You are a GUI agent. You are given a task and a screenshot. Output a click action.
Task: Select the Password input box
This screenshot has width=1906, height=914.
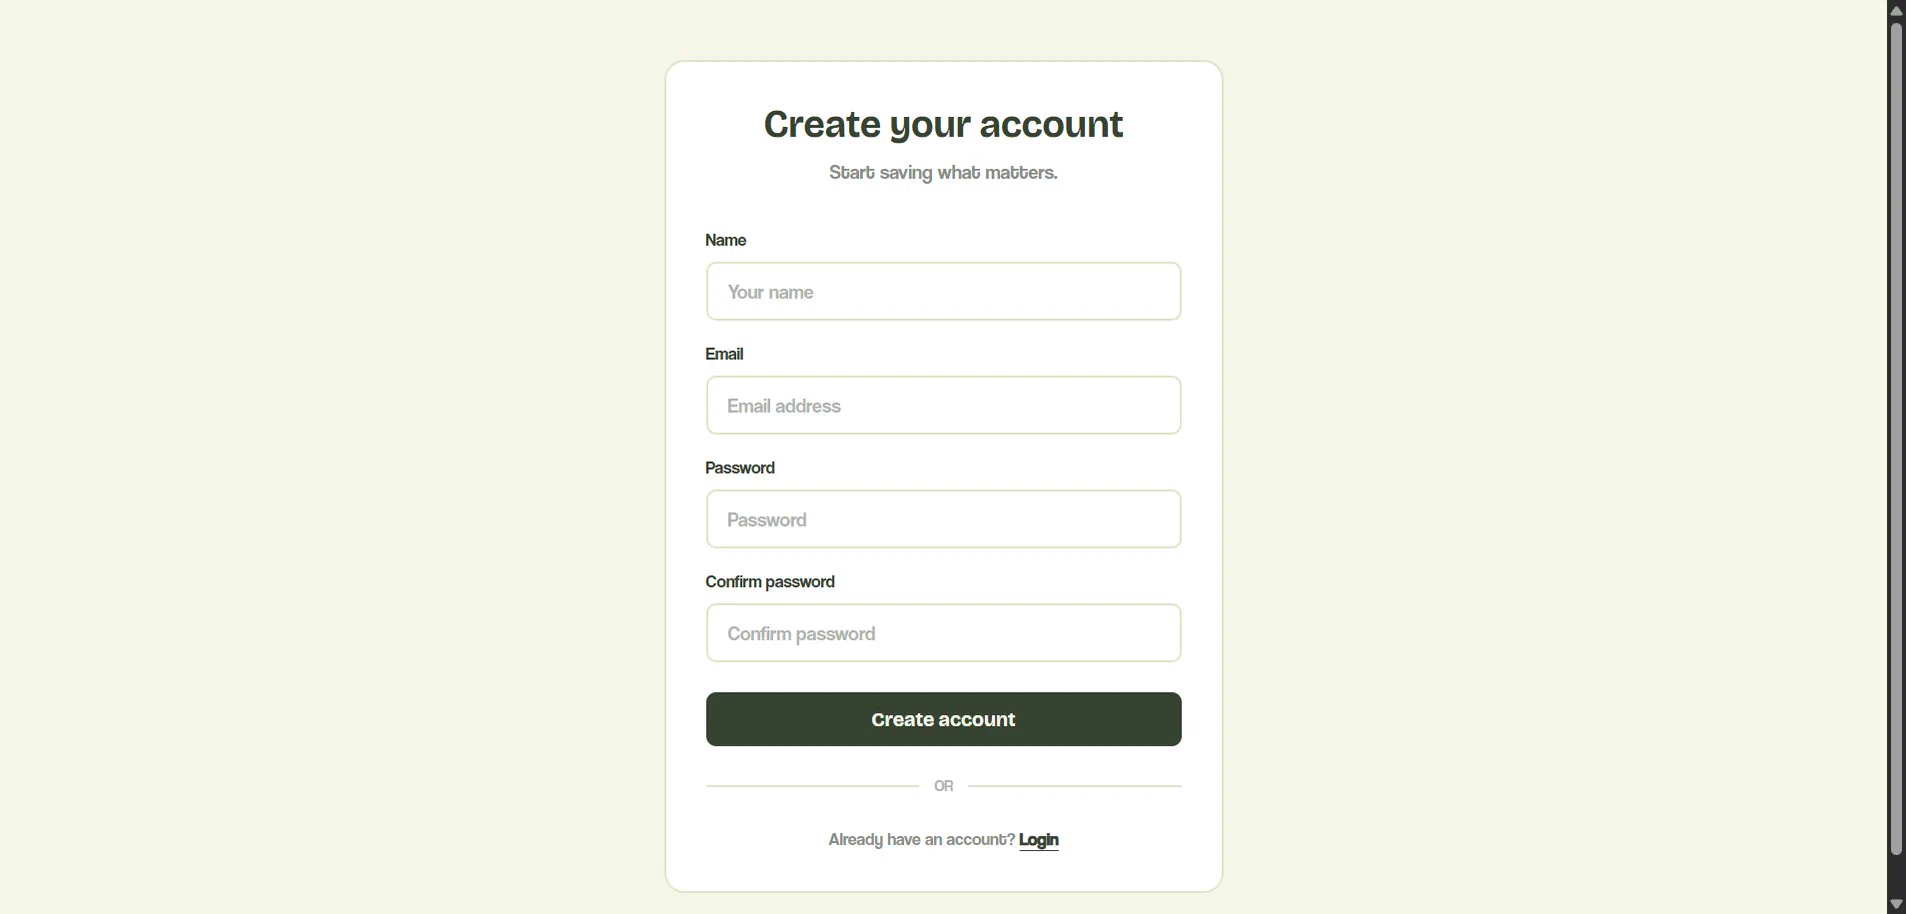click(943, 519)
